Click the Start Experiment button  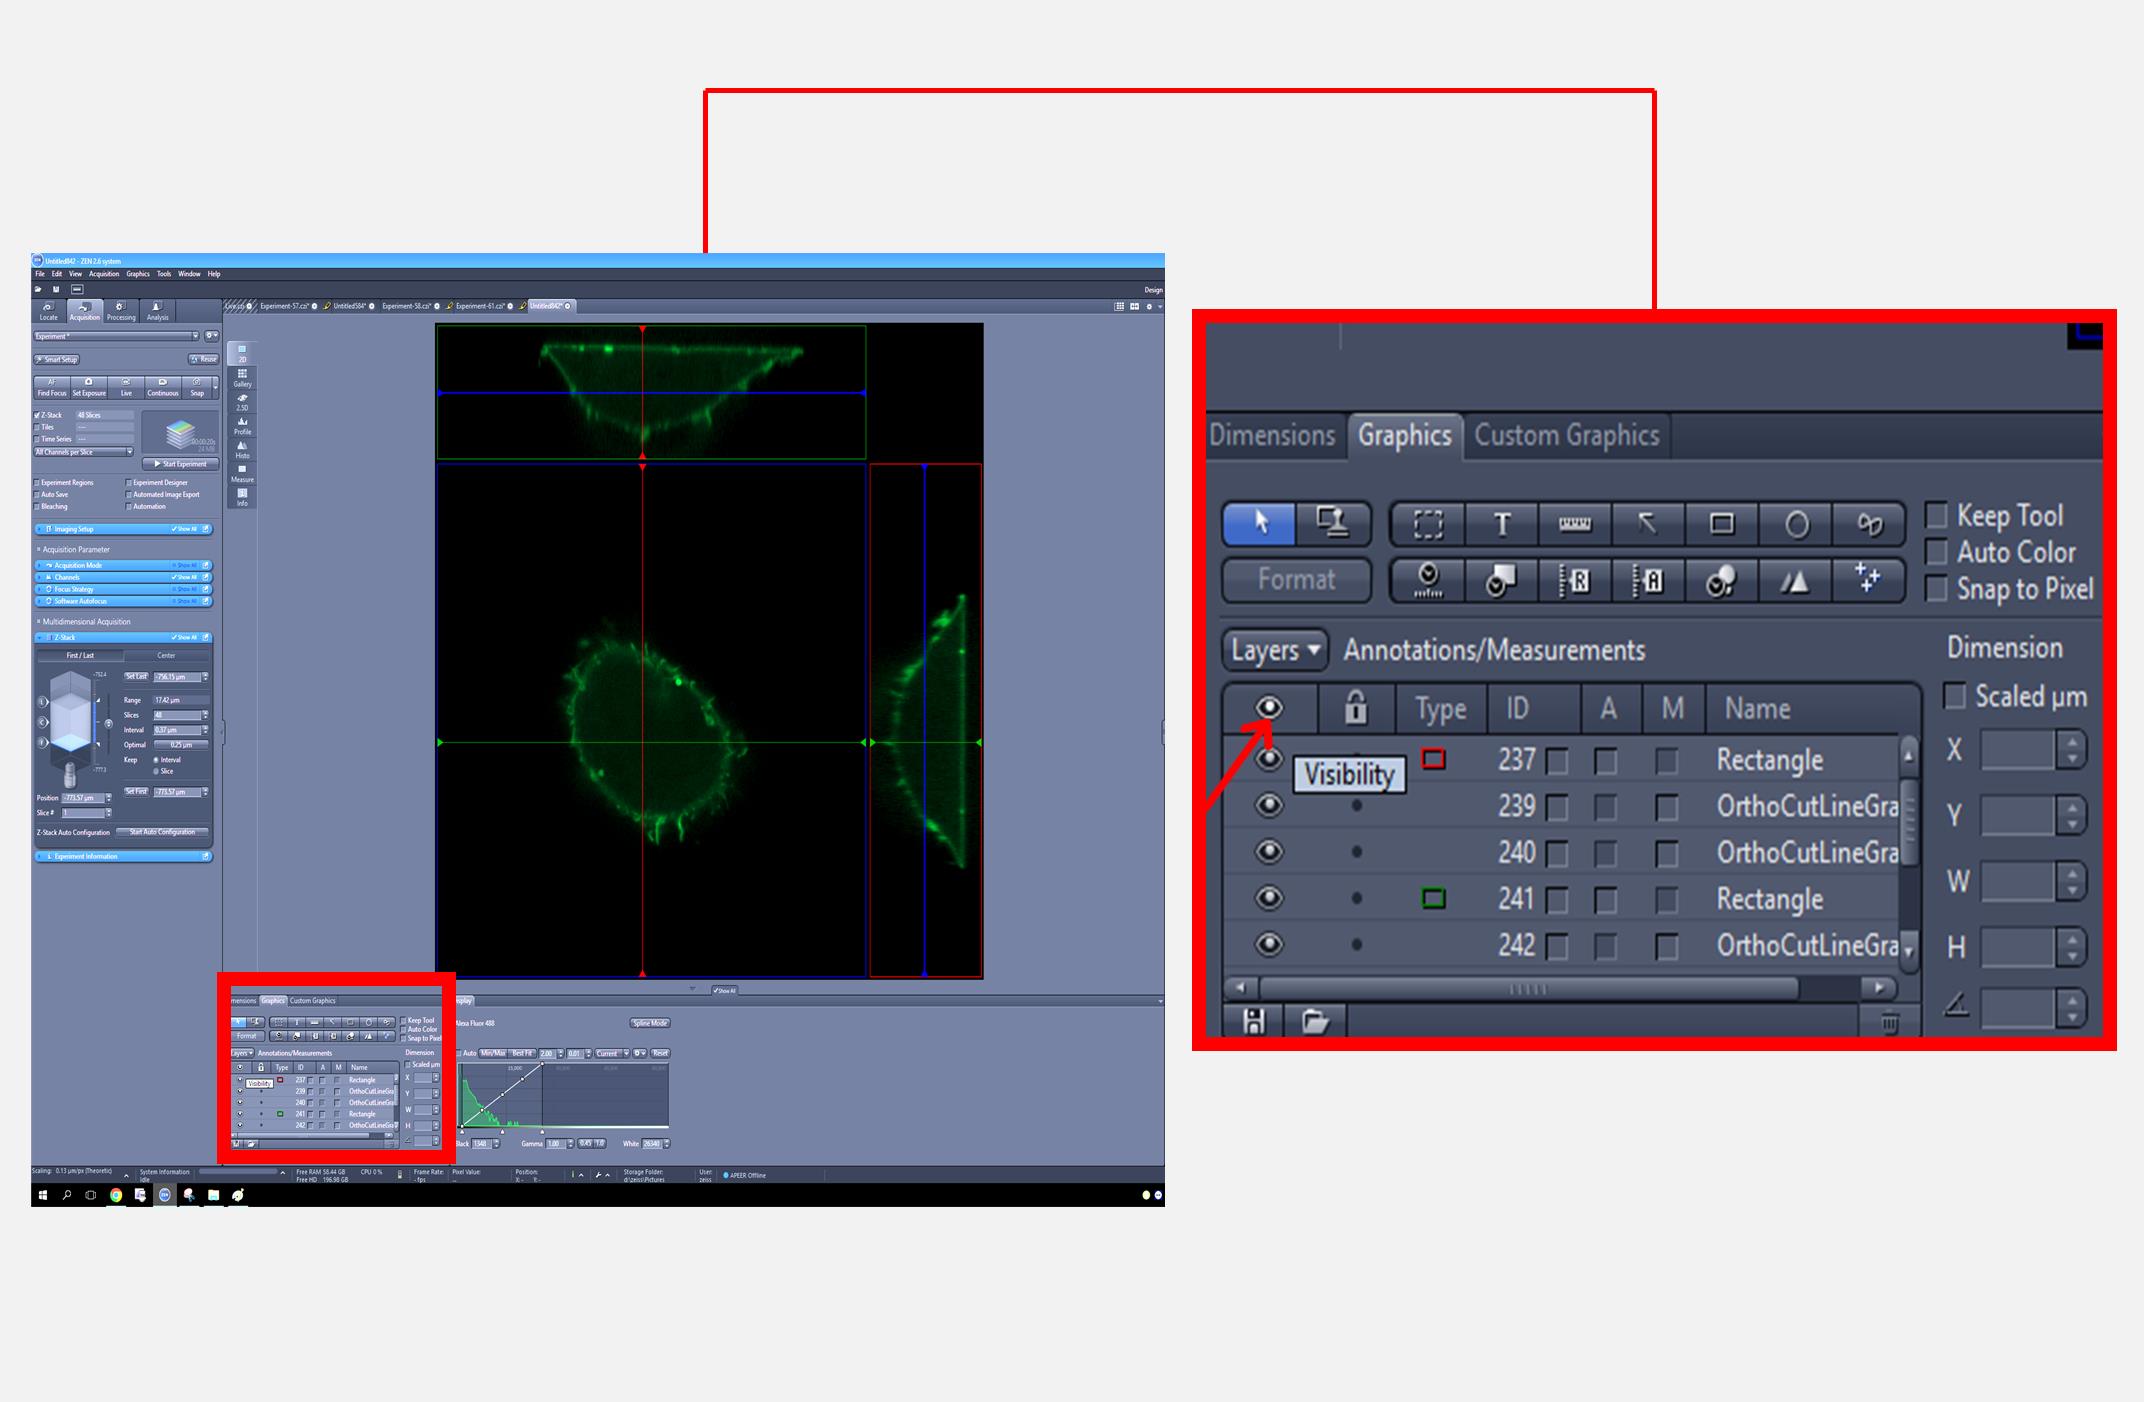(180, 464)
